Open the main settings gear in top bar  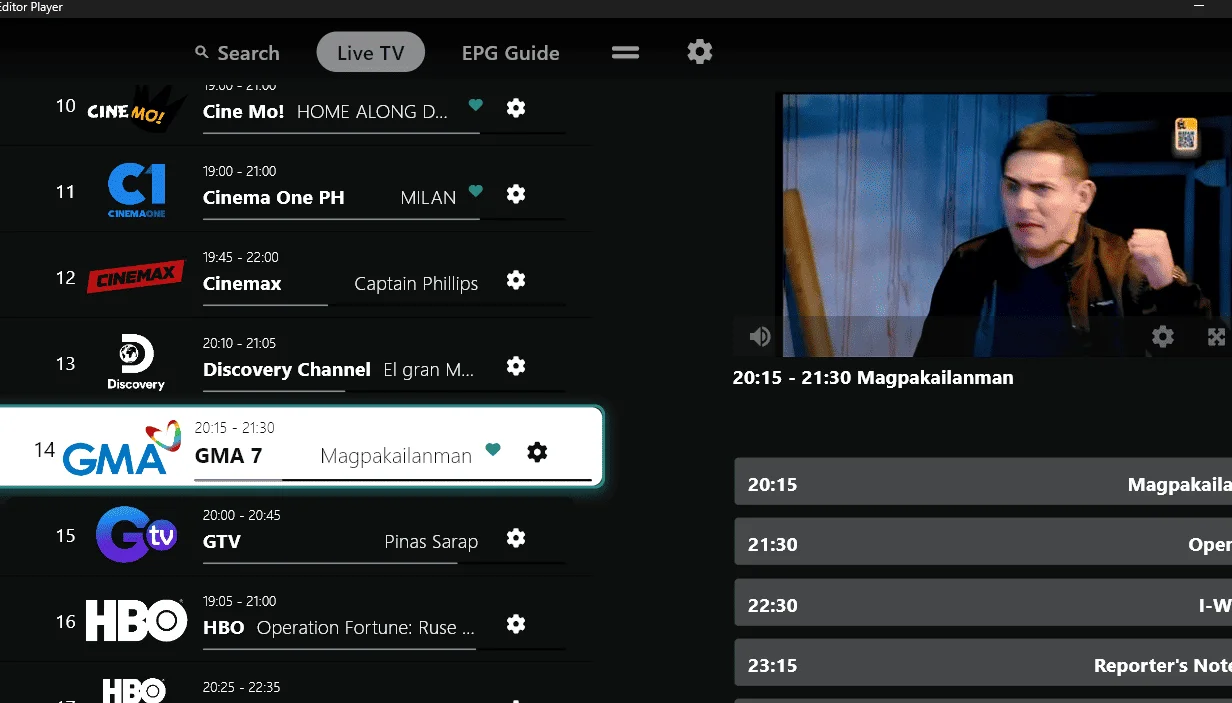click(700, 51)
